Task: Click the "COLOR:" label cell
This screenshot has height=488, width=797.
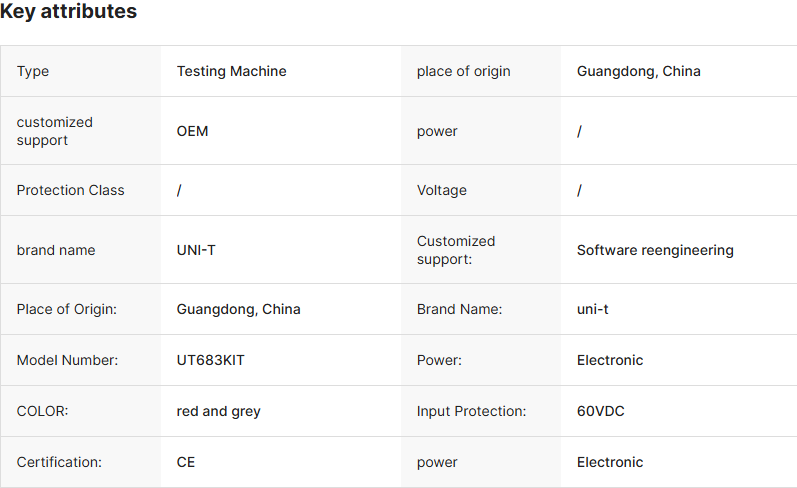Action: pos(42,411)
